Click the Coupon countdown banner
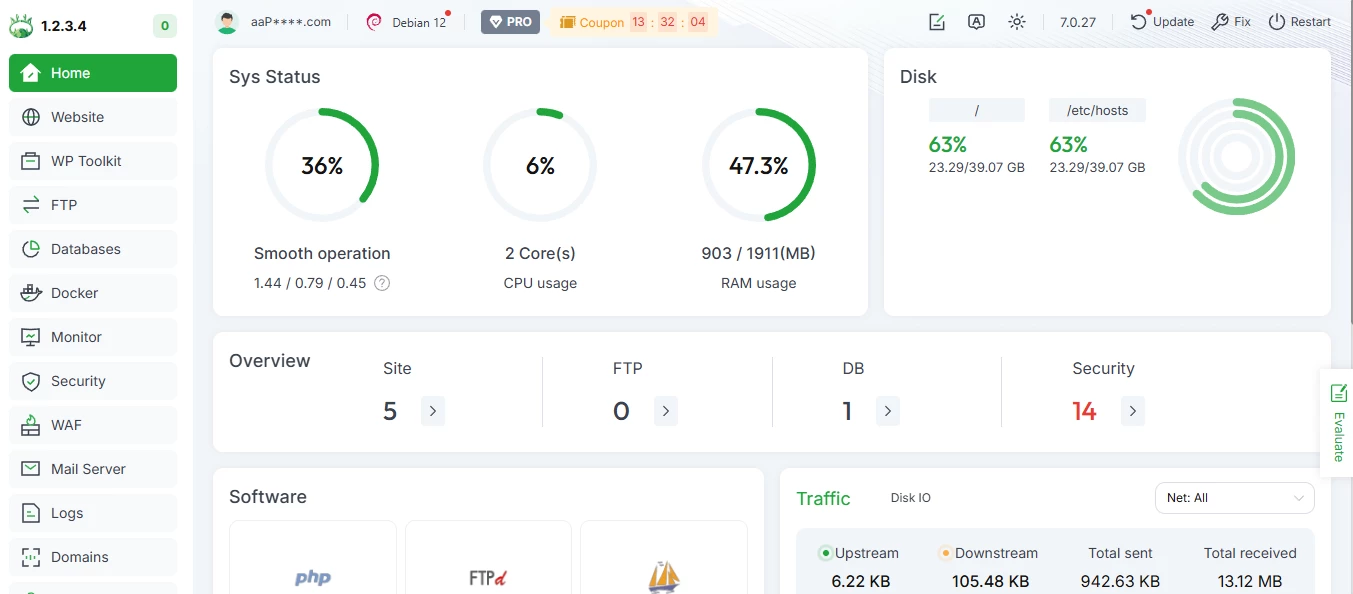Screen dimensions: 1353x594 tap(633, 21)
